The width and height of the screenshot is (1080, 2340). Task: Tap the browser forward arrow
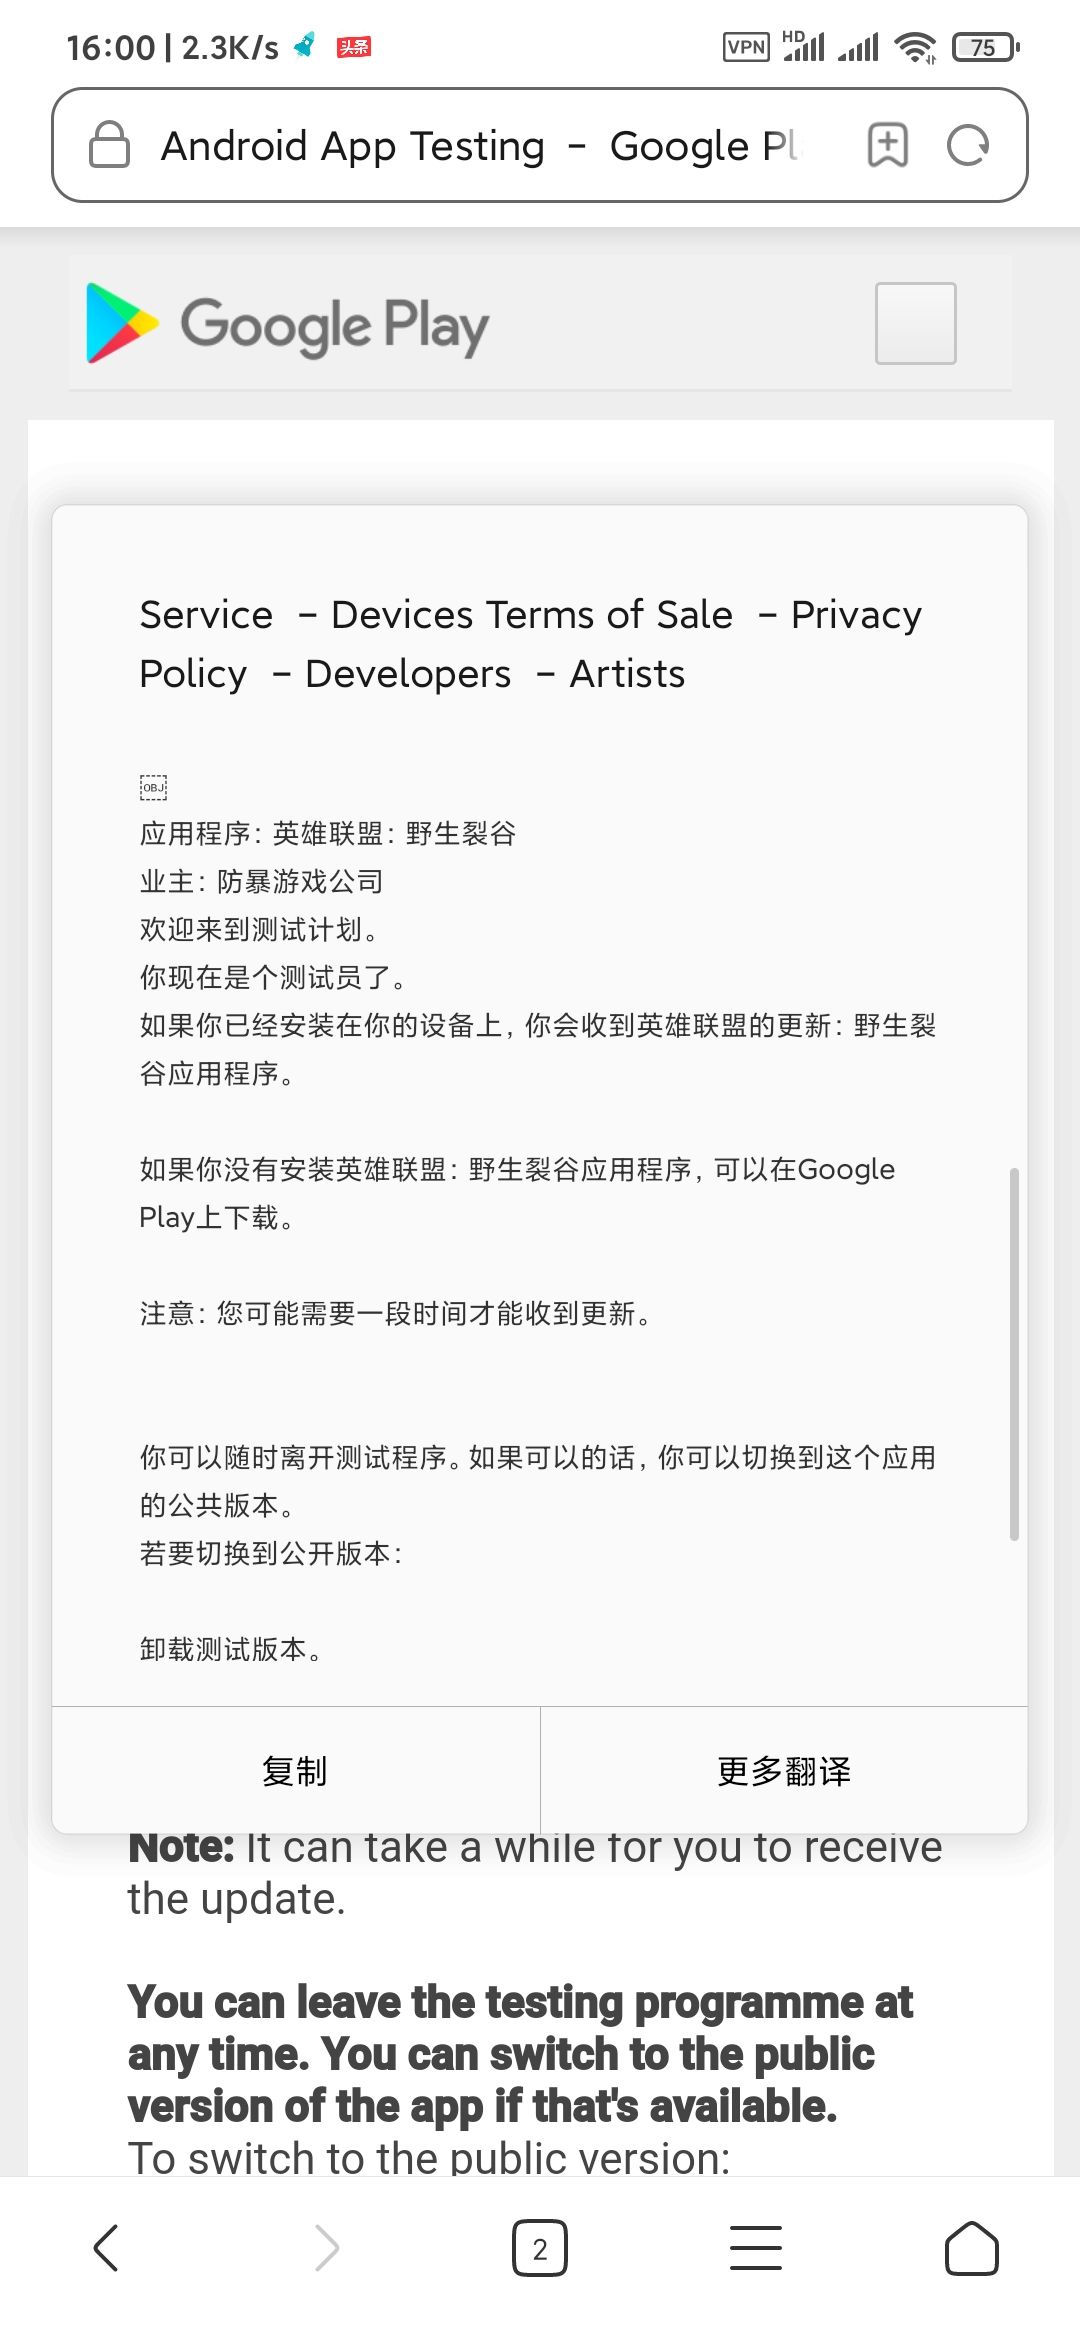(x=327, y=2248)
